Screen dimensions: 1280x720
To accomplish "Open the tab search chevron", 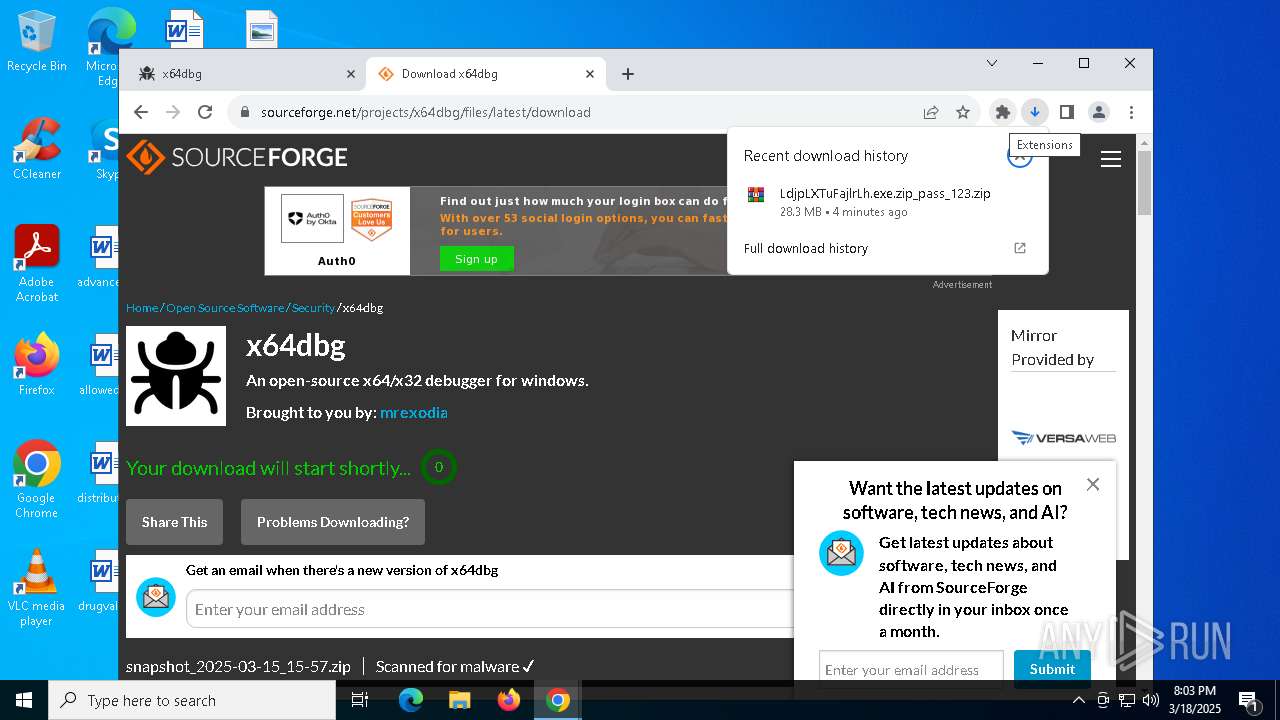I will point(992,63).
